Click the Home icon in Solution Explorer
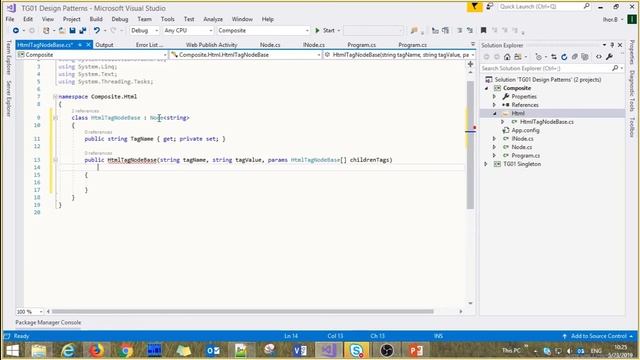Image resolution: width=640 pixels, height=360 pixels. tap(507, 57)
